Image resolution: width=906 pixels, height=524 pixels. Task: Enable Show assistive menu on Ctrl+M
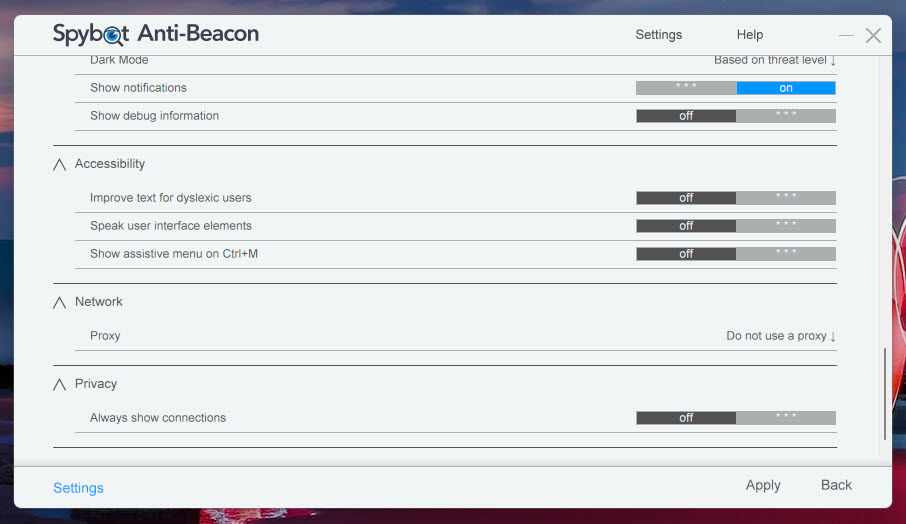[x=736, y=254]
